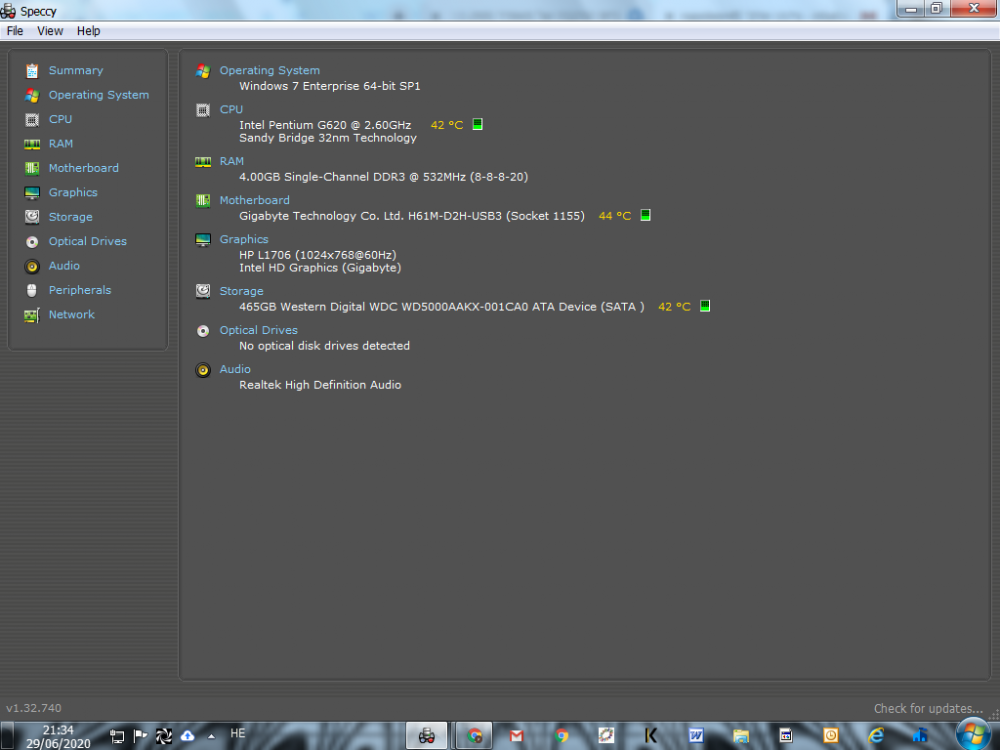Select Motherboard in the left sidebar
Screen dimensions: 1000x750
pyautogui.click(x=84, y=168)
